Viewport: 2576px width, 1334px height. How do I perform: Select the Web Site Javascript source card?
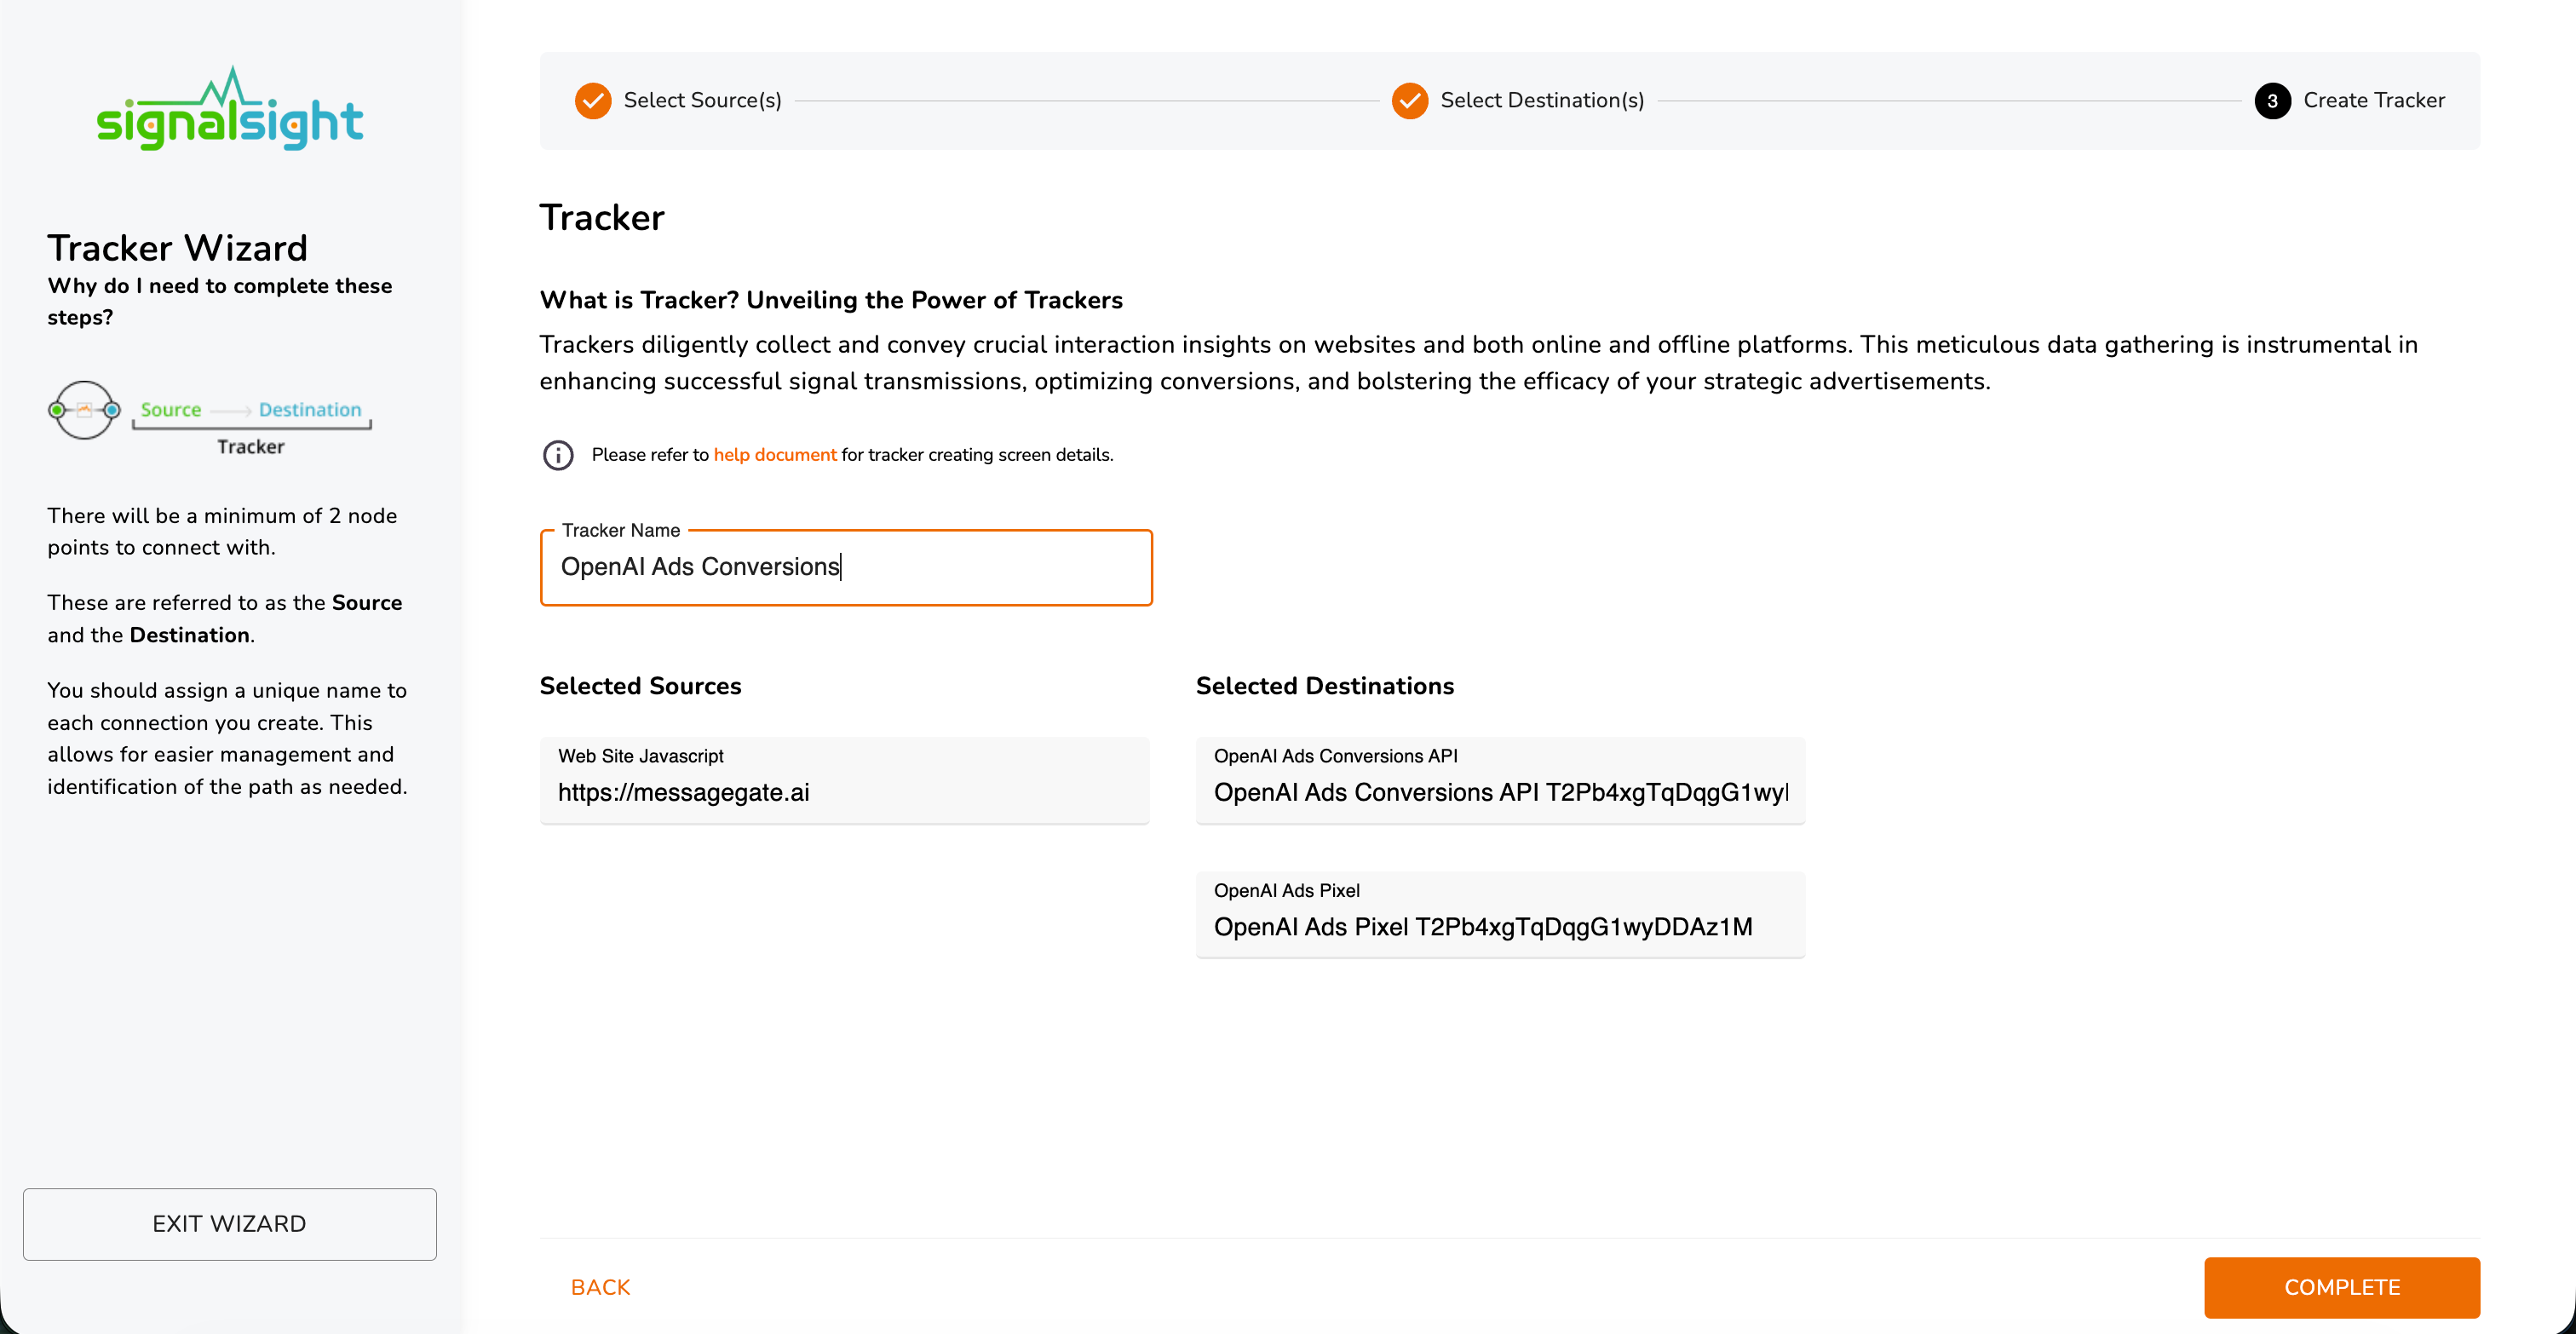pos(844,780)
